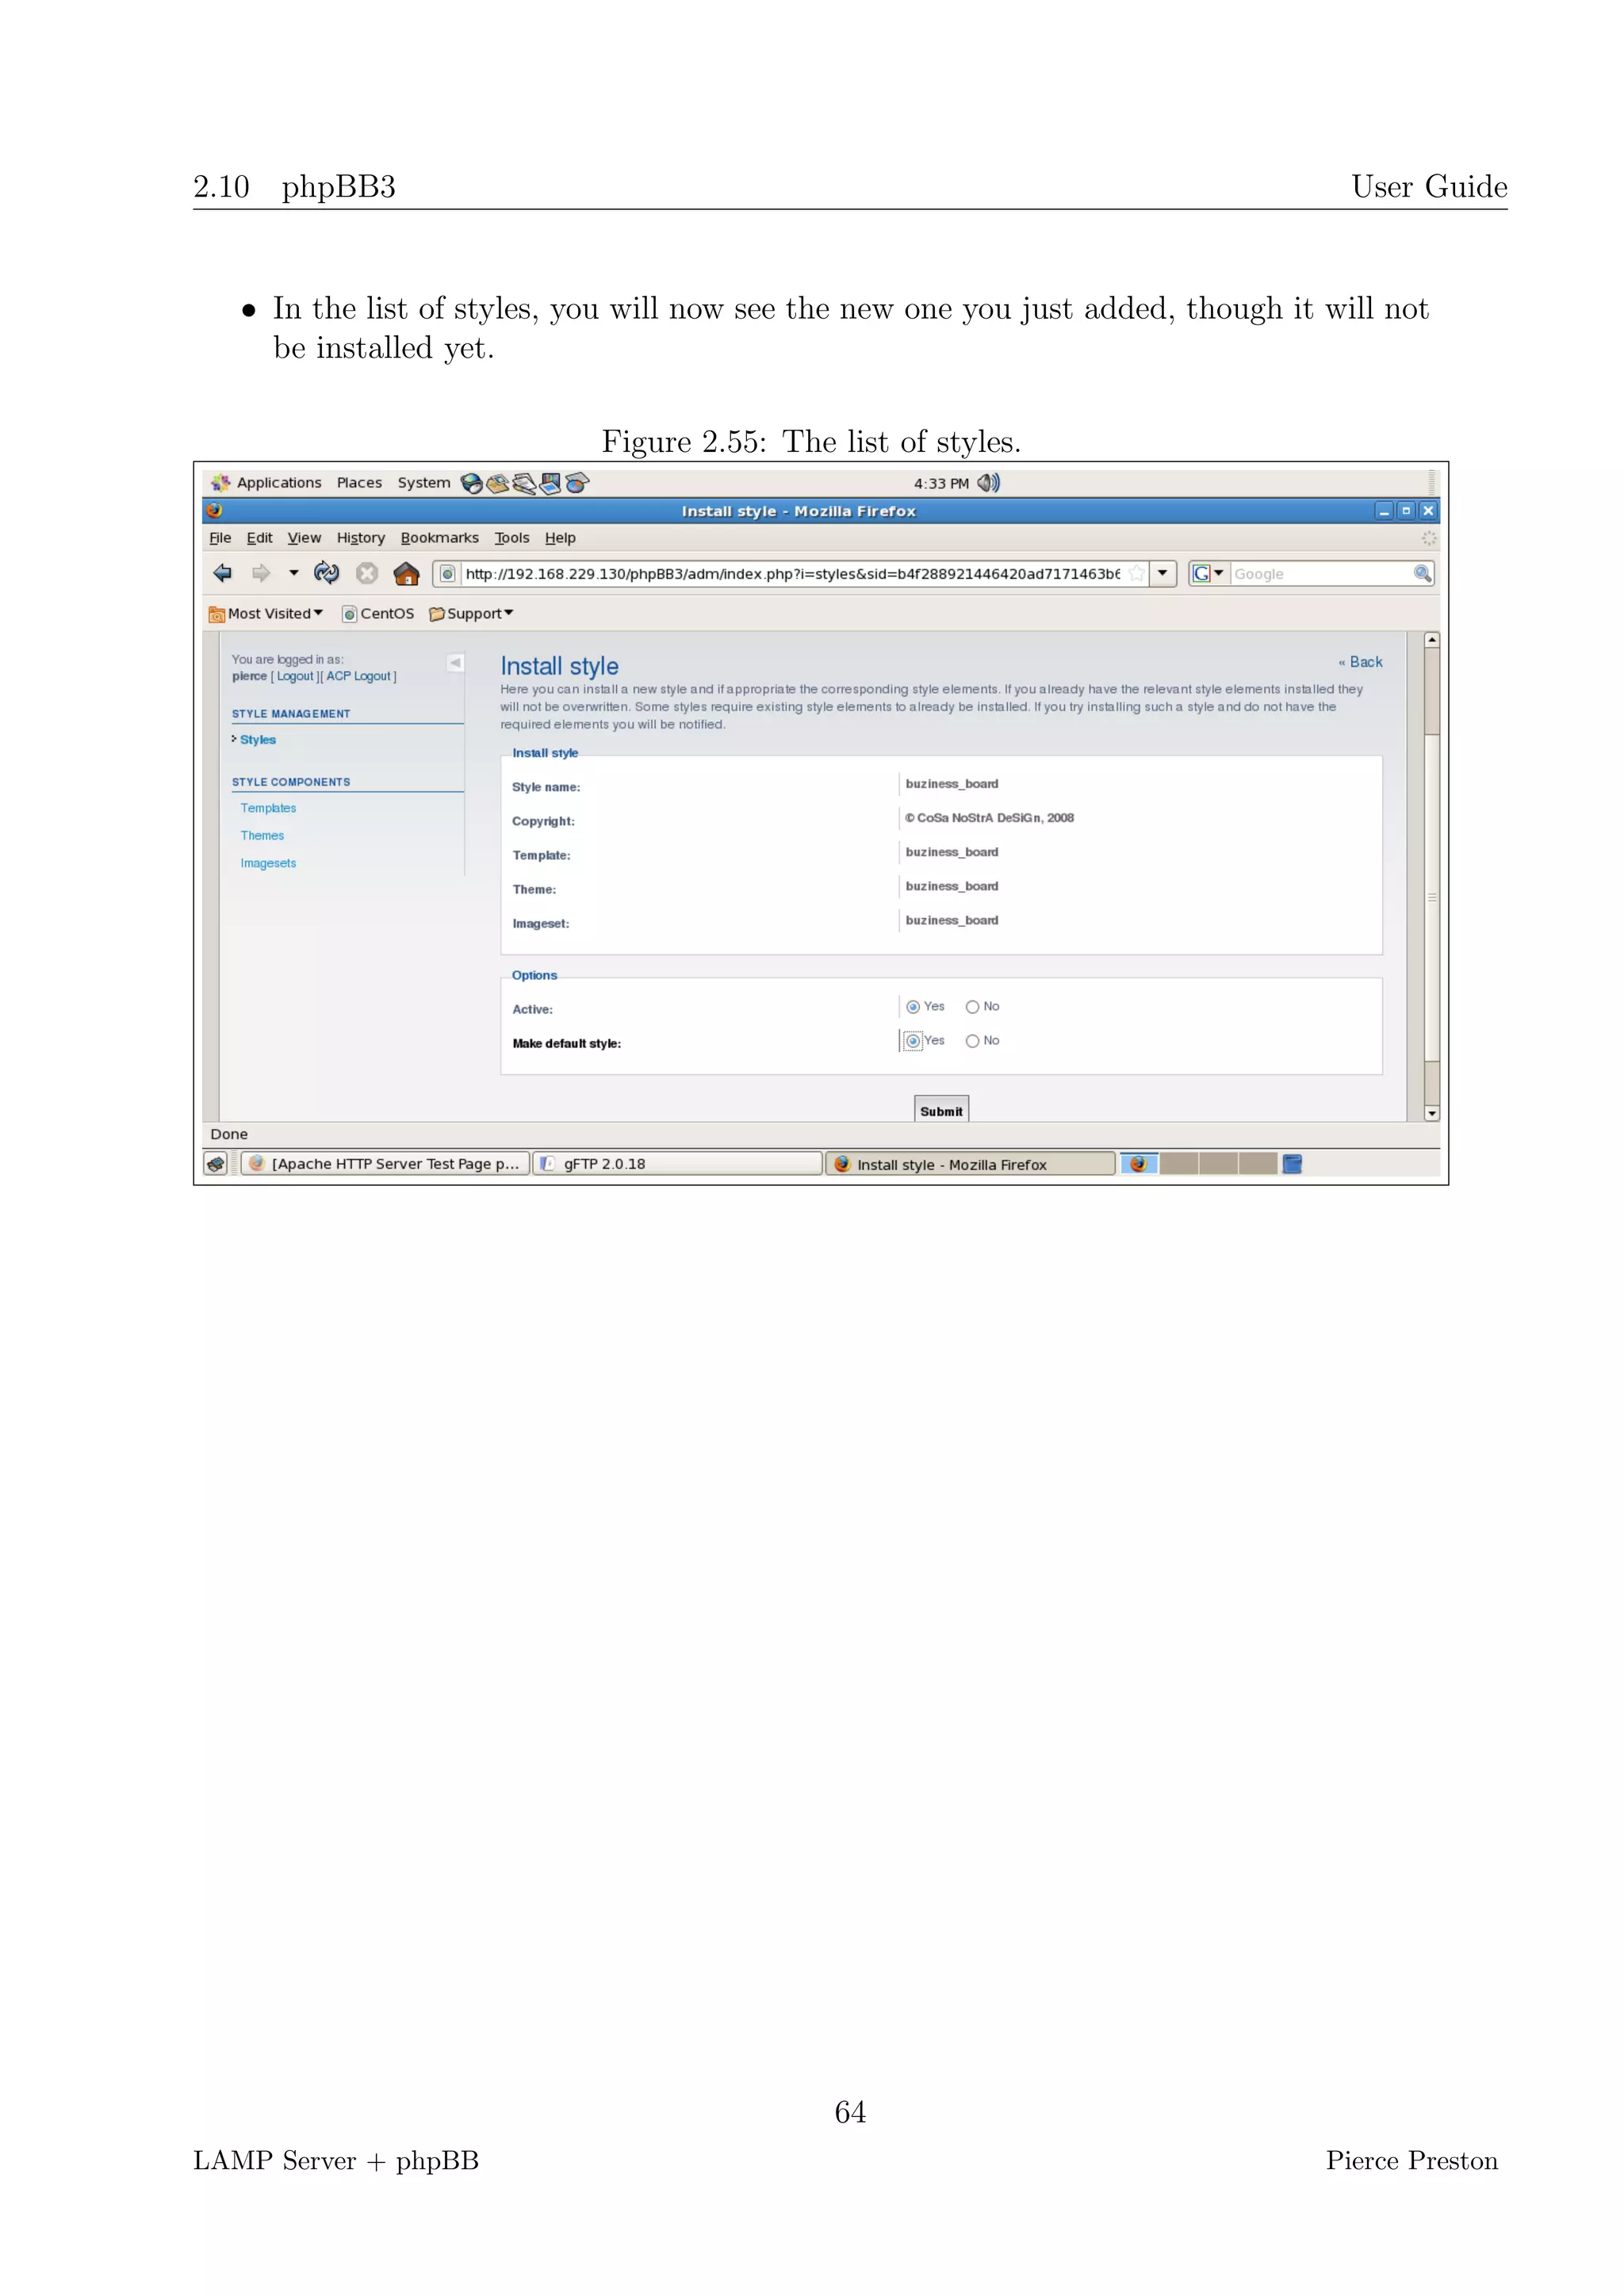The height and width of the screenshot is (2296, 1624).
Task: Click the « Back link
Action: click(x=1360, y=662)
